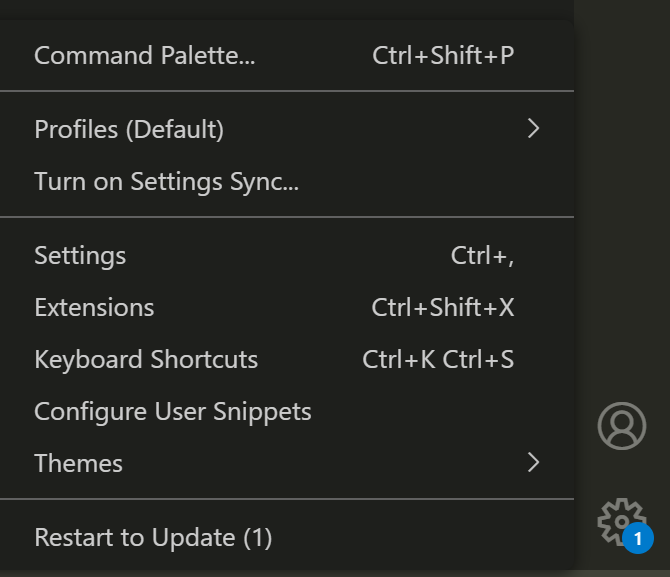Image resolution: width=670 pixels, height=577 pixels.
Task: Click Restart to Update (1)
Action: point(153,537)
